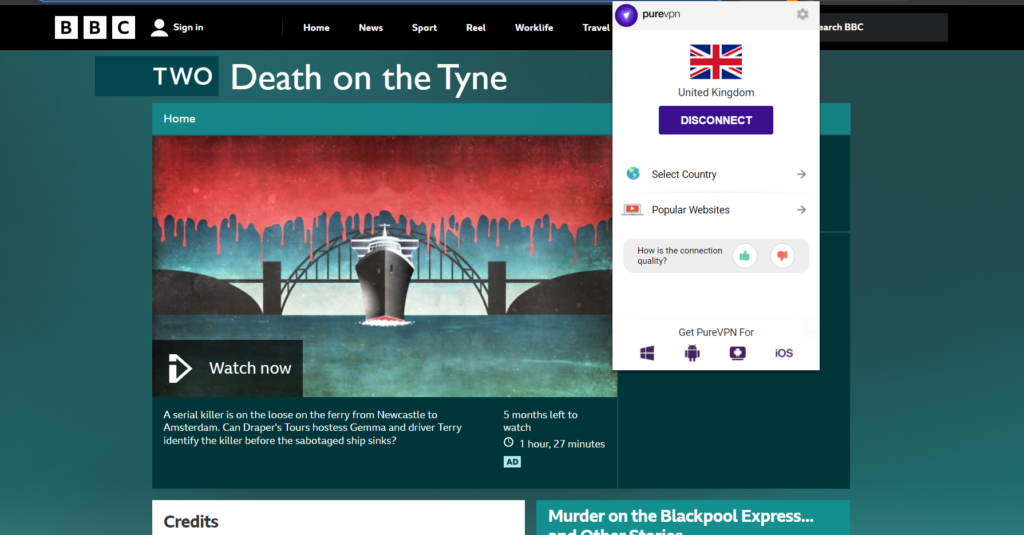Click the BBC iPlayer play icon
This screenshot has width=1024, height=535.
[x=180, y=368]
